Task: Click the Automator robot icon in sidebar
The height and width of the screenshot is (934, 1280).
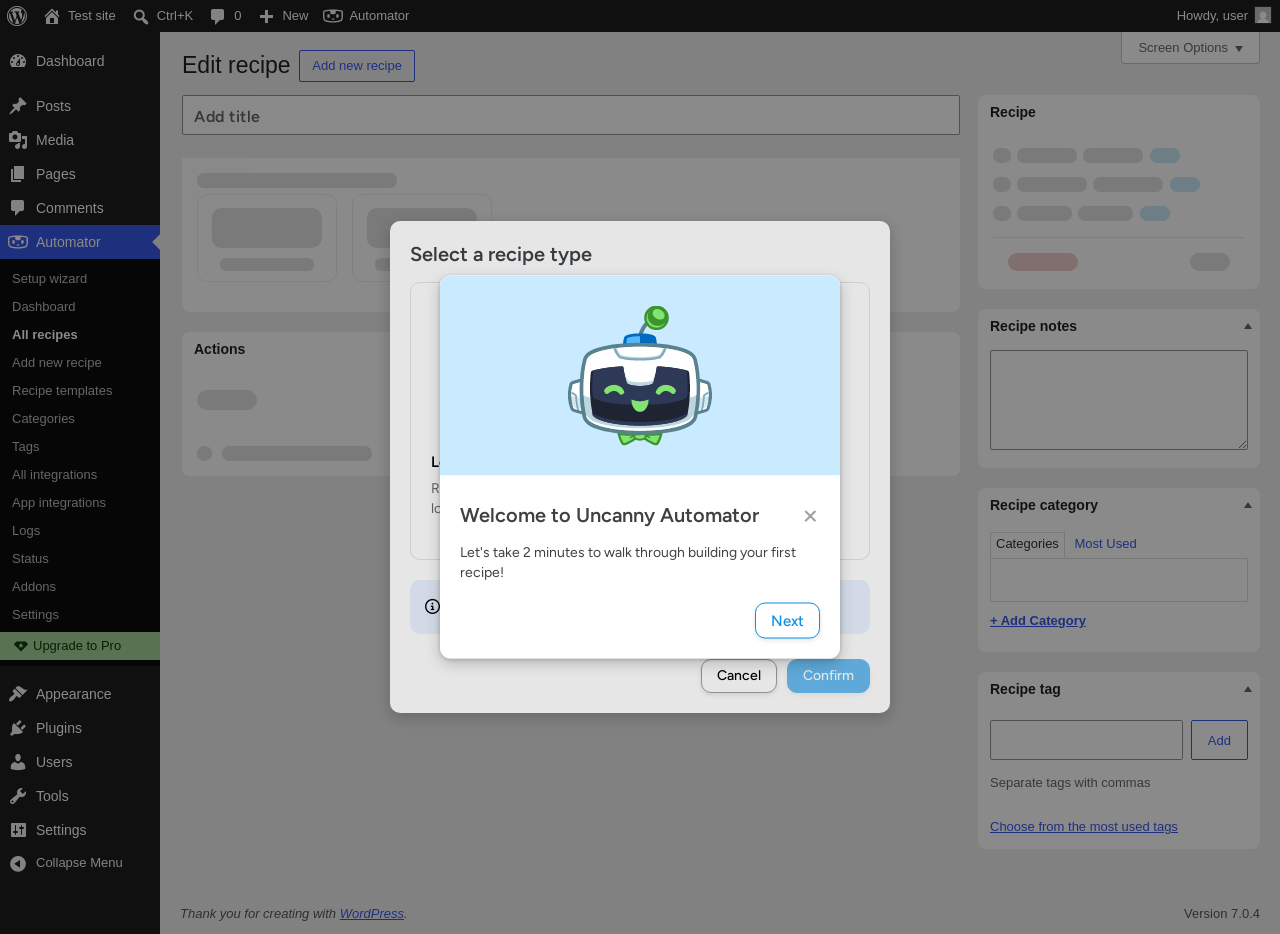Action: pos(18,242)
